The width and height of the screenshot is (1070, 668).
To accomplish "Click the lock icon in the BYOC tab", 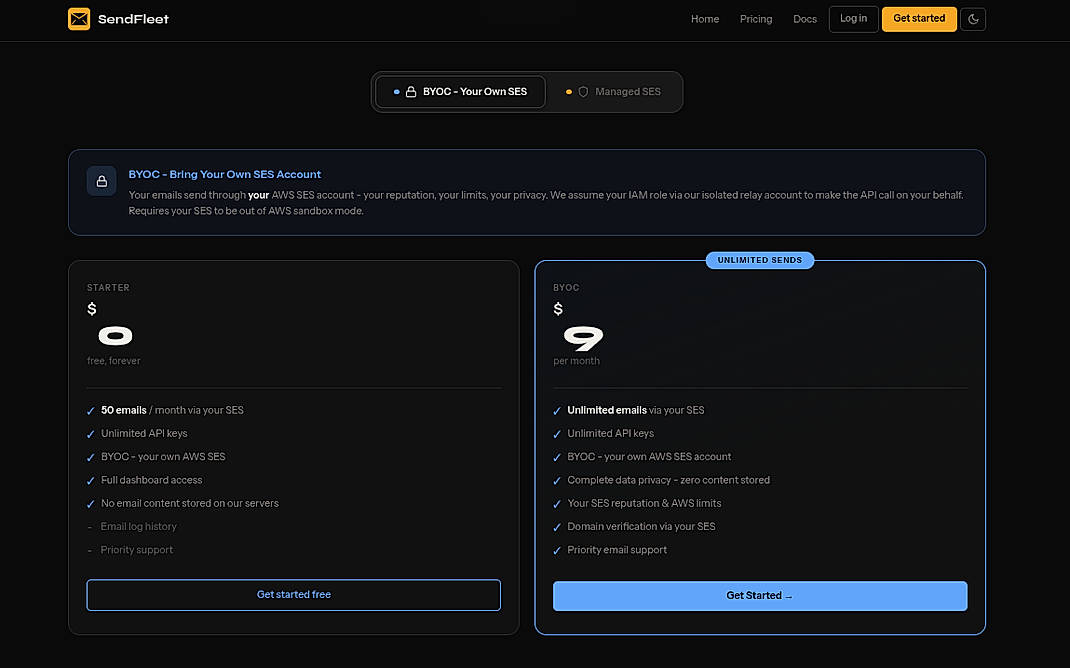I will click(411, 91).
